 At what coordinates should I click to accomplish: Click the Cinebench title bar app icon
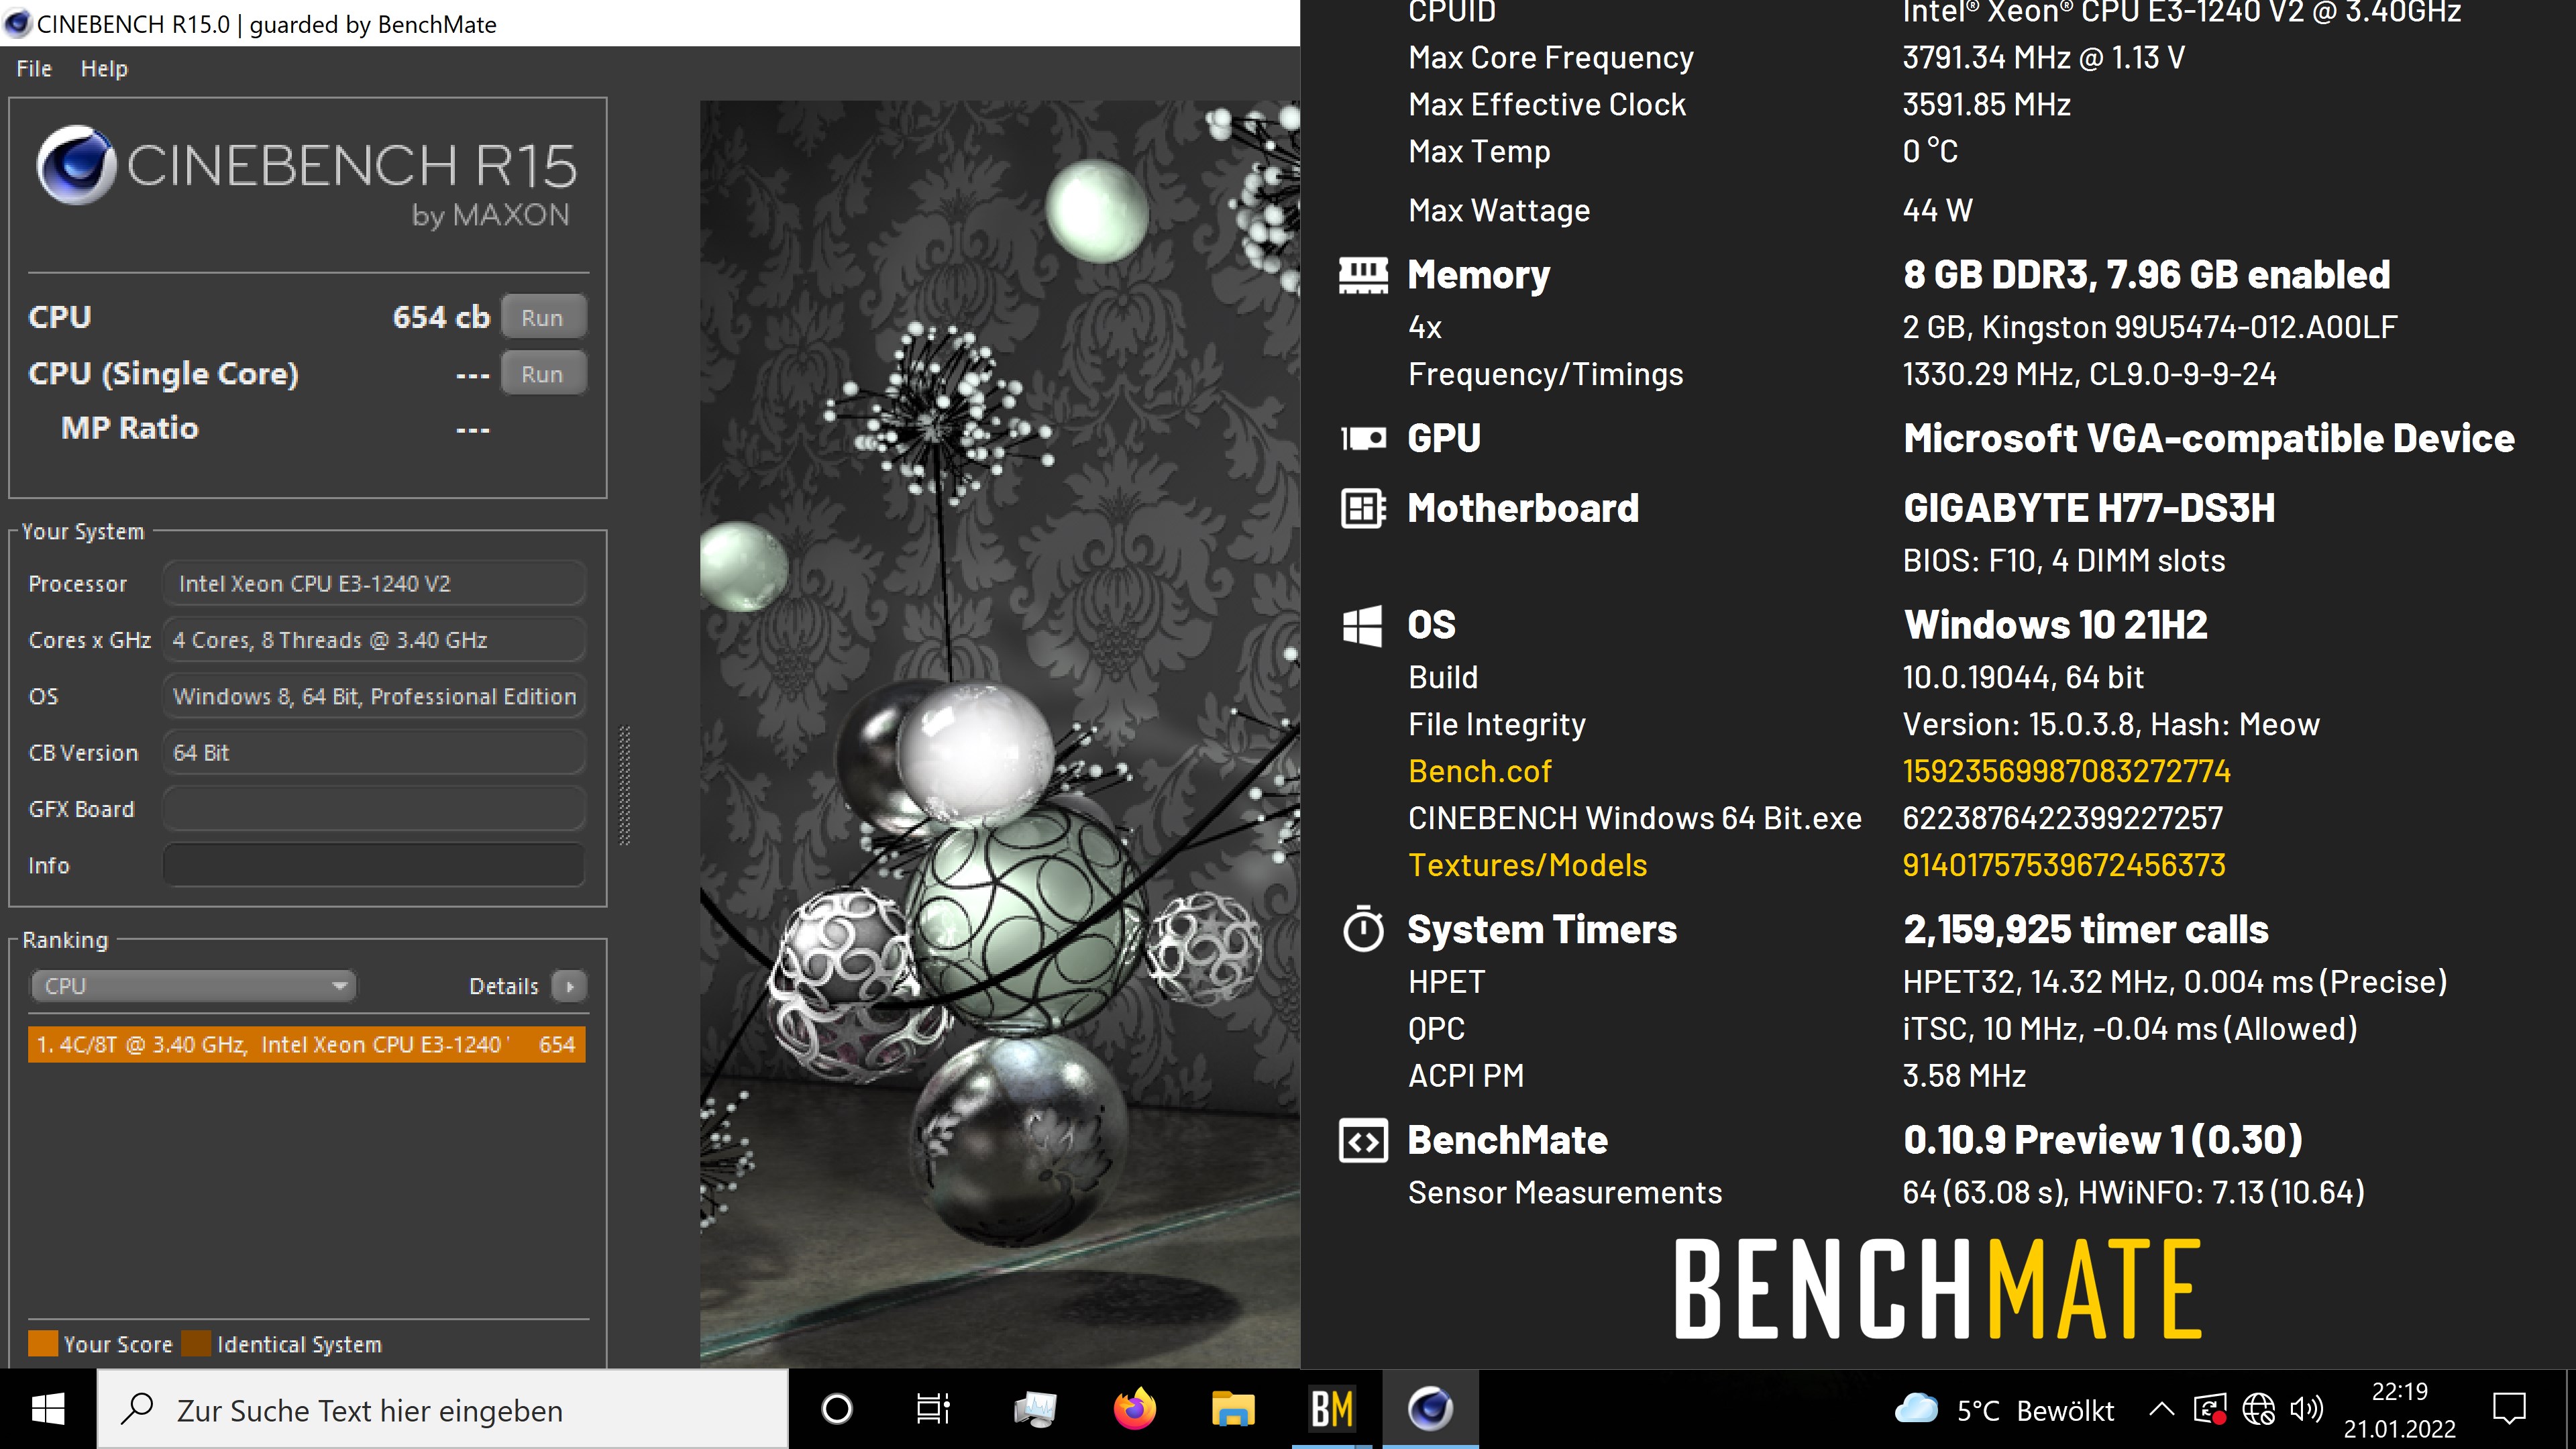click(x=17, y=23)
